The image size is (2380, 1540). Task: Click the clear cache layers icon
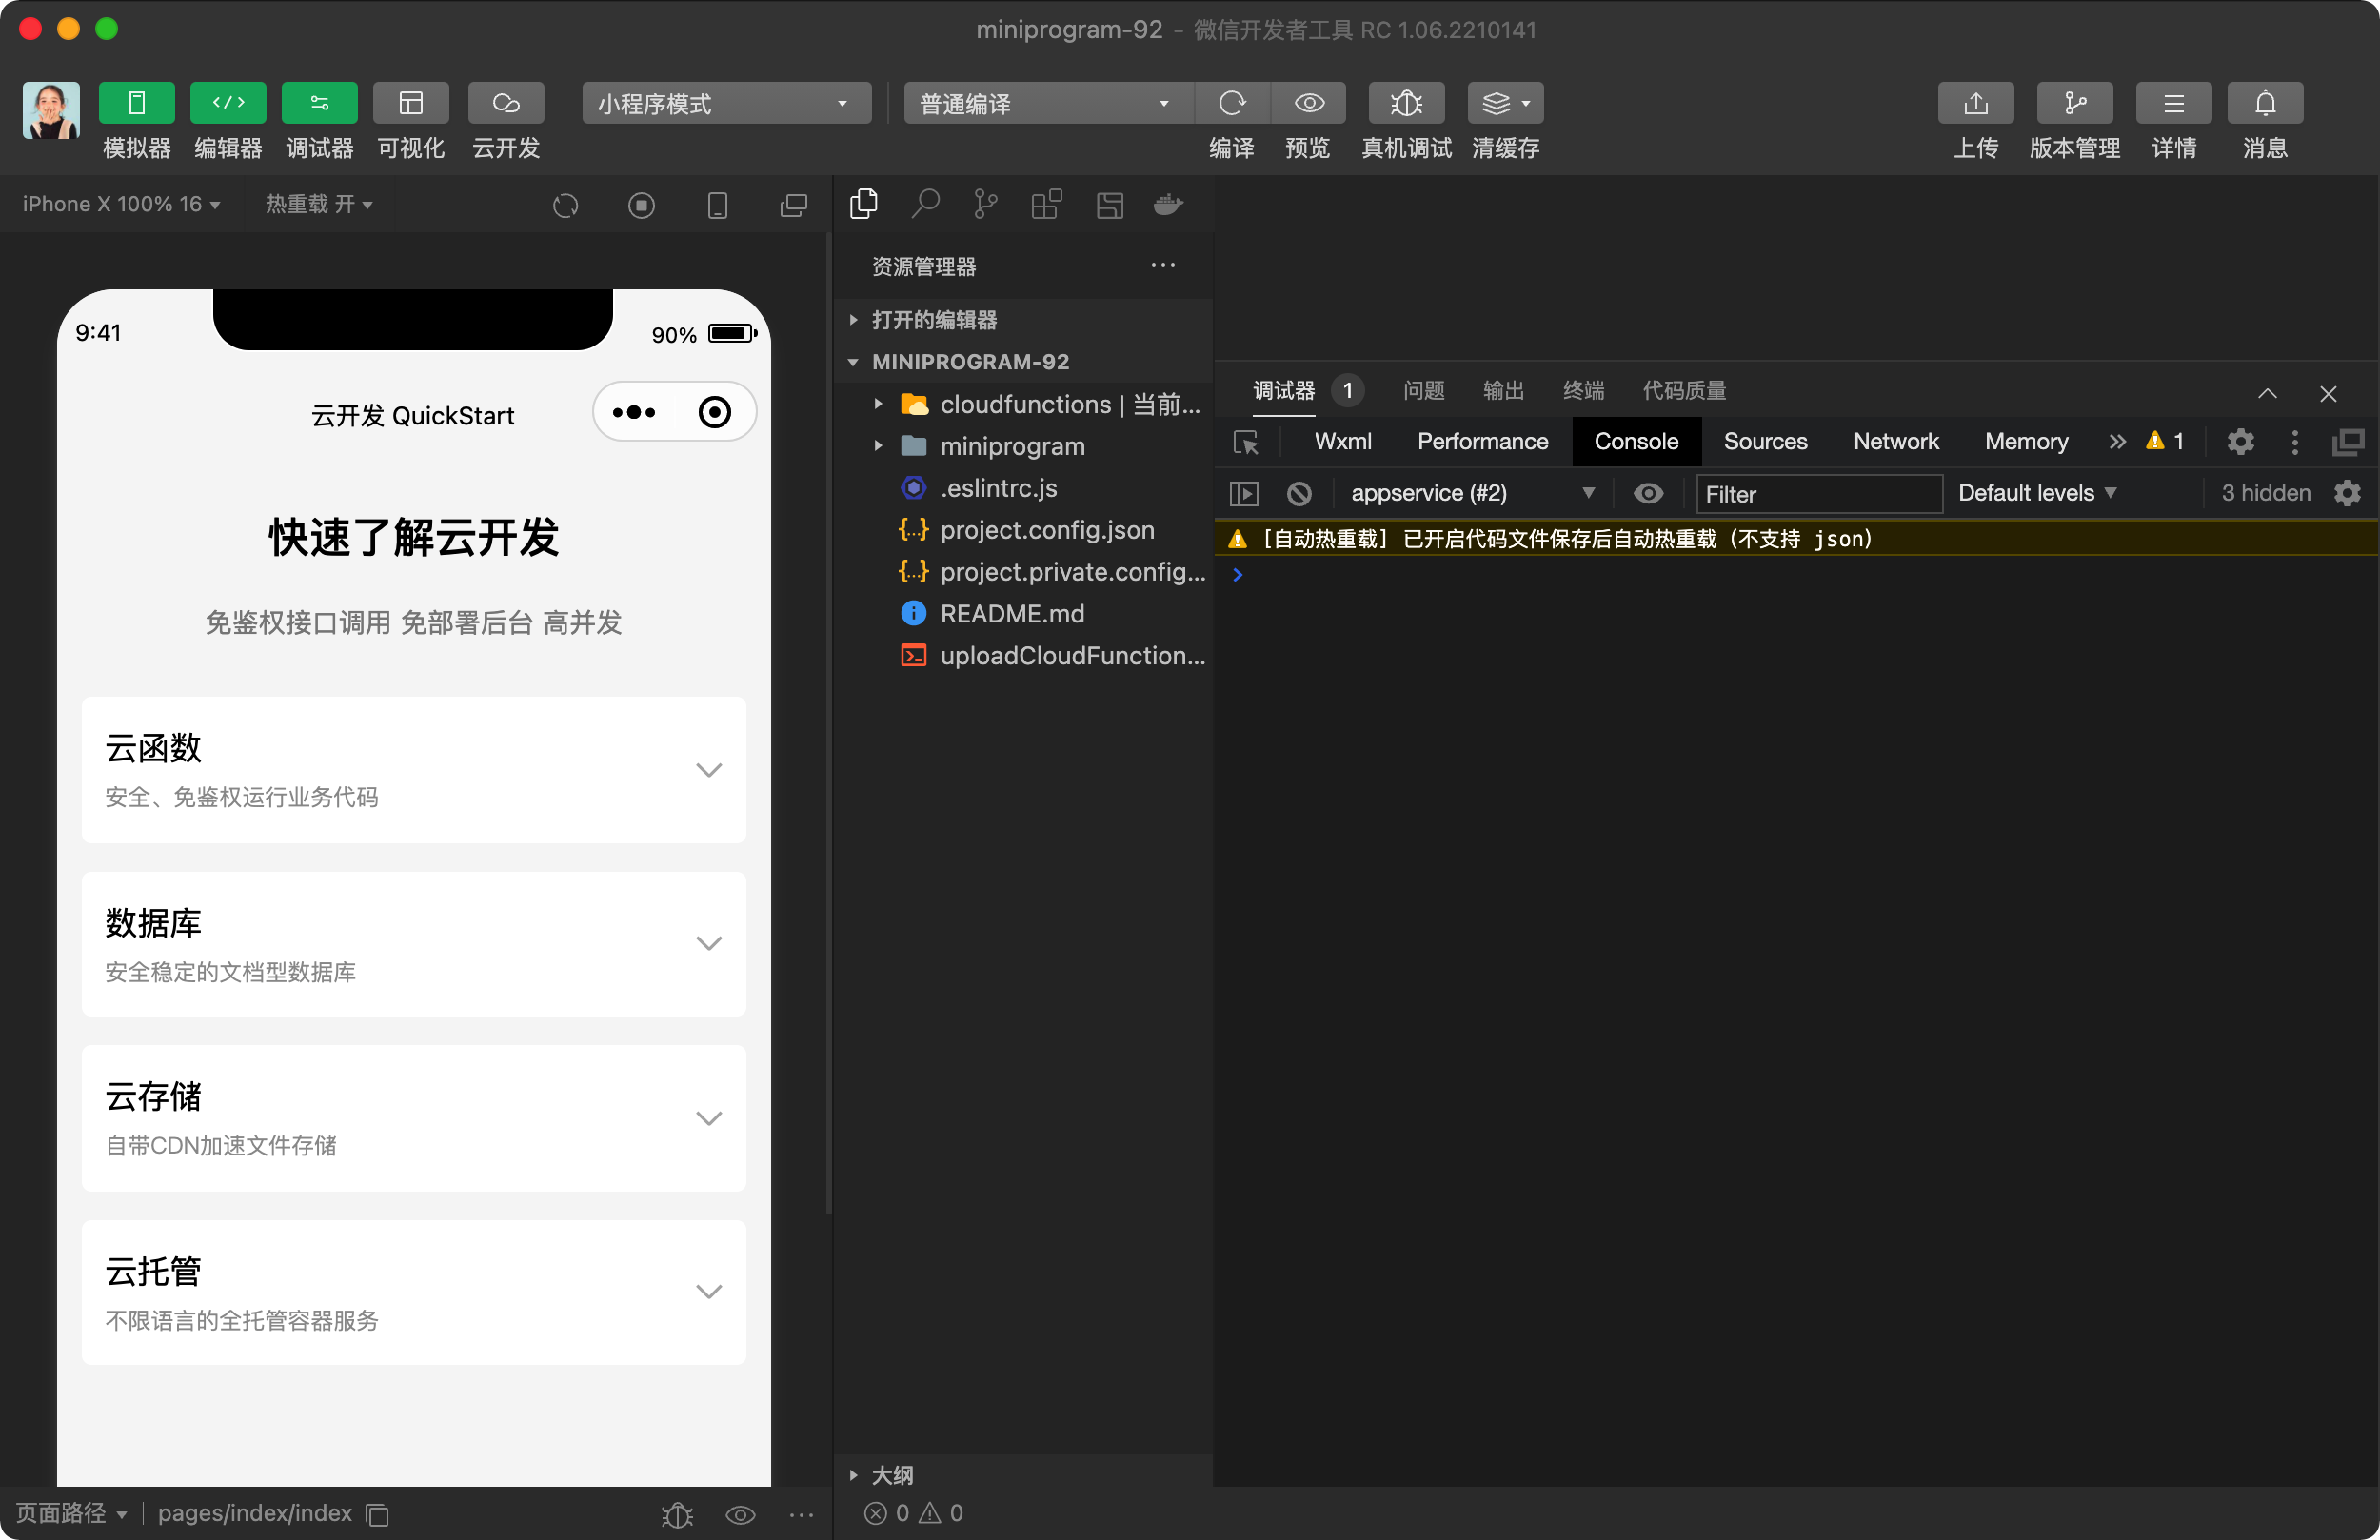click(x=1503, y=103)
